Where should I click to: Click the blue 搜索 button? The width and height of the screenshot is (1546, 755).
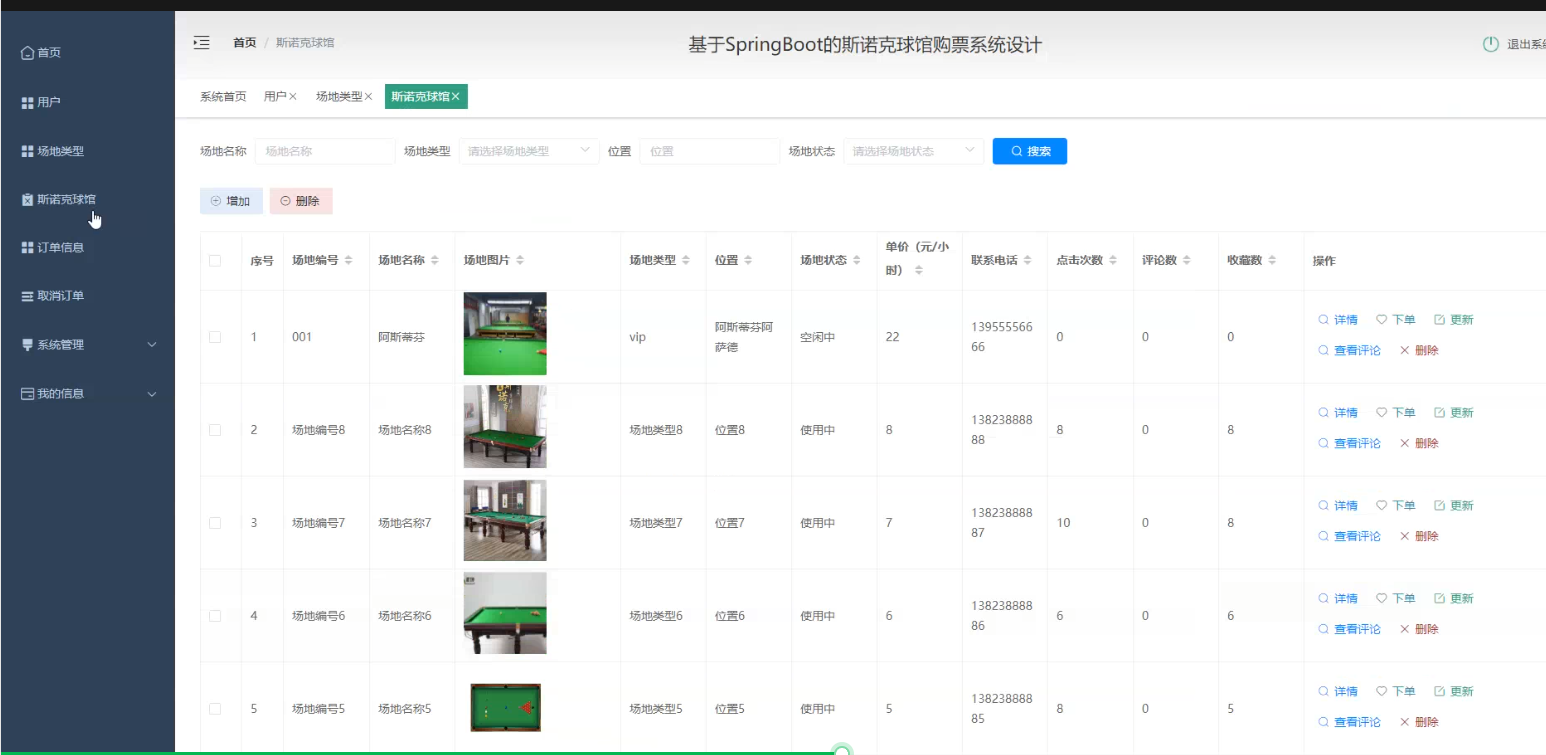pyautogui.click(x=1030, y=151)
